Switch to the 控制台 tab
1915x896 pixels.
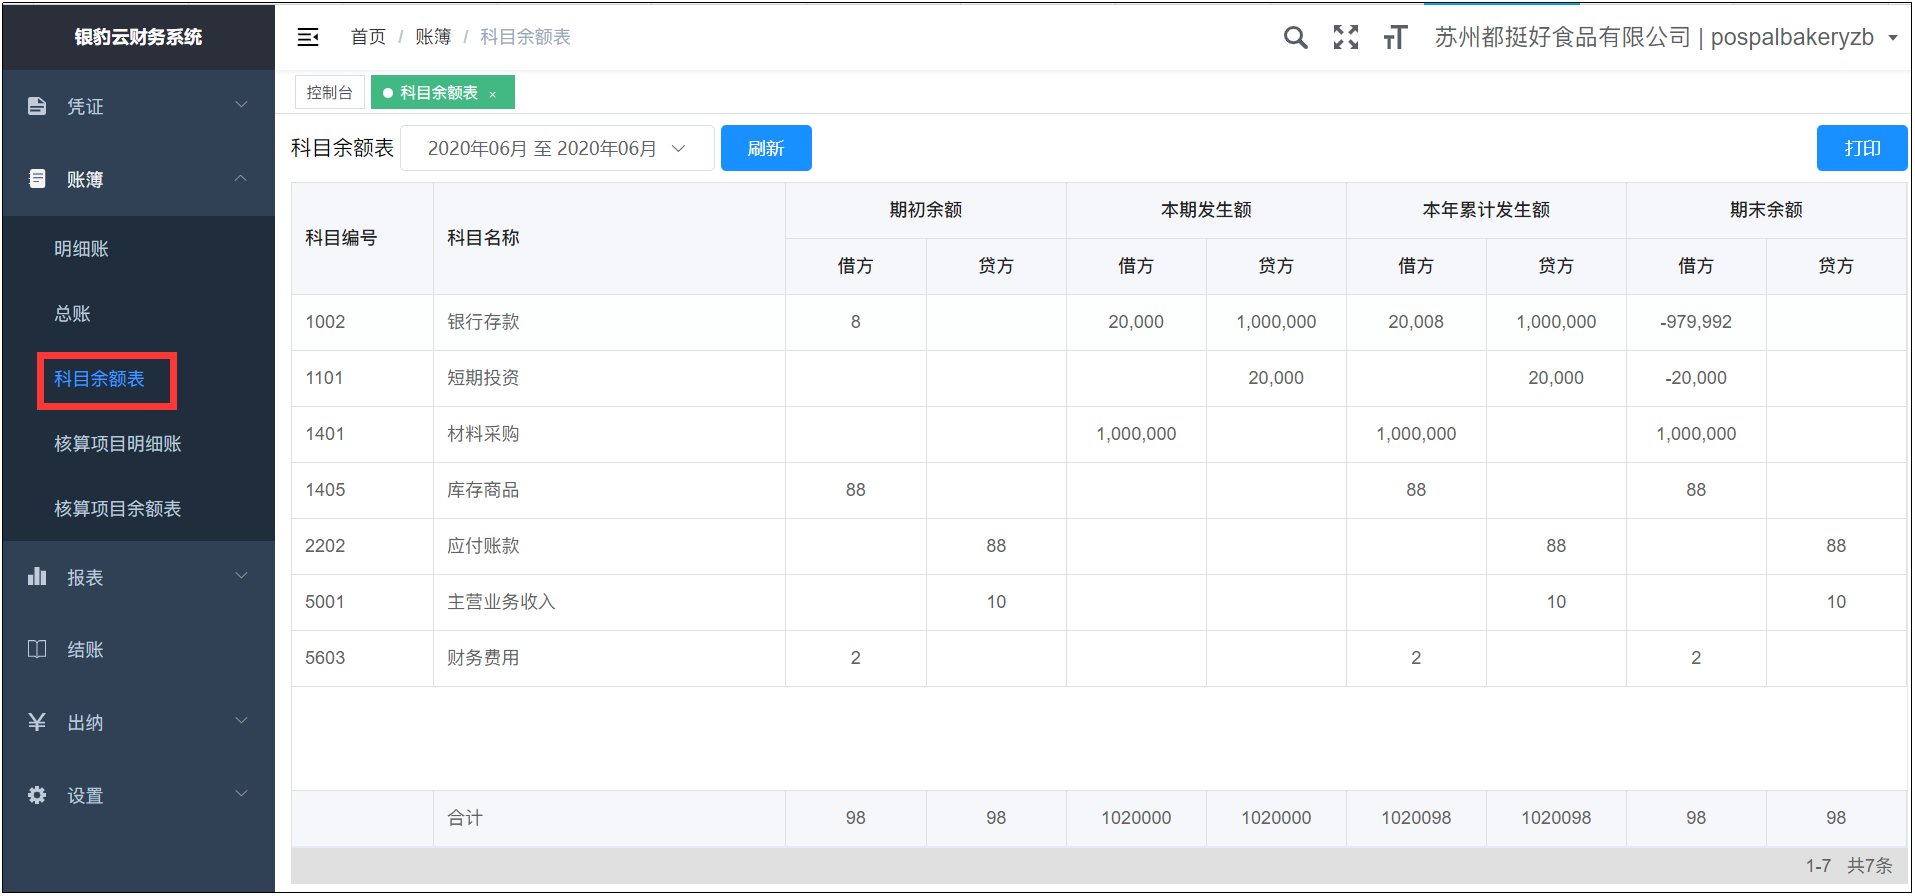(x=329, y=93)
